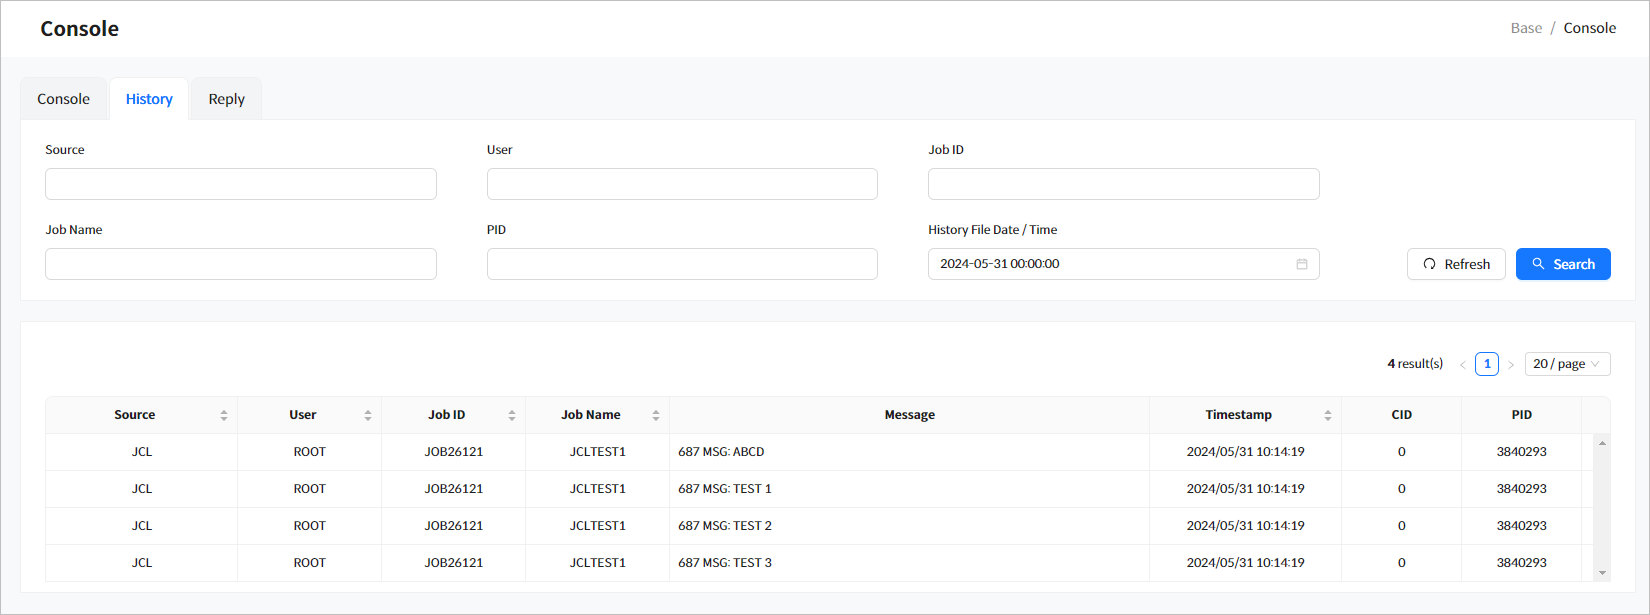The image size is (1650, 615).
Task: Go to previous results page arrow
Action: [1463, 364]
